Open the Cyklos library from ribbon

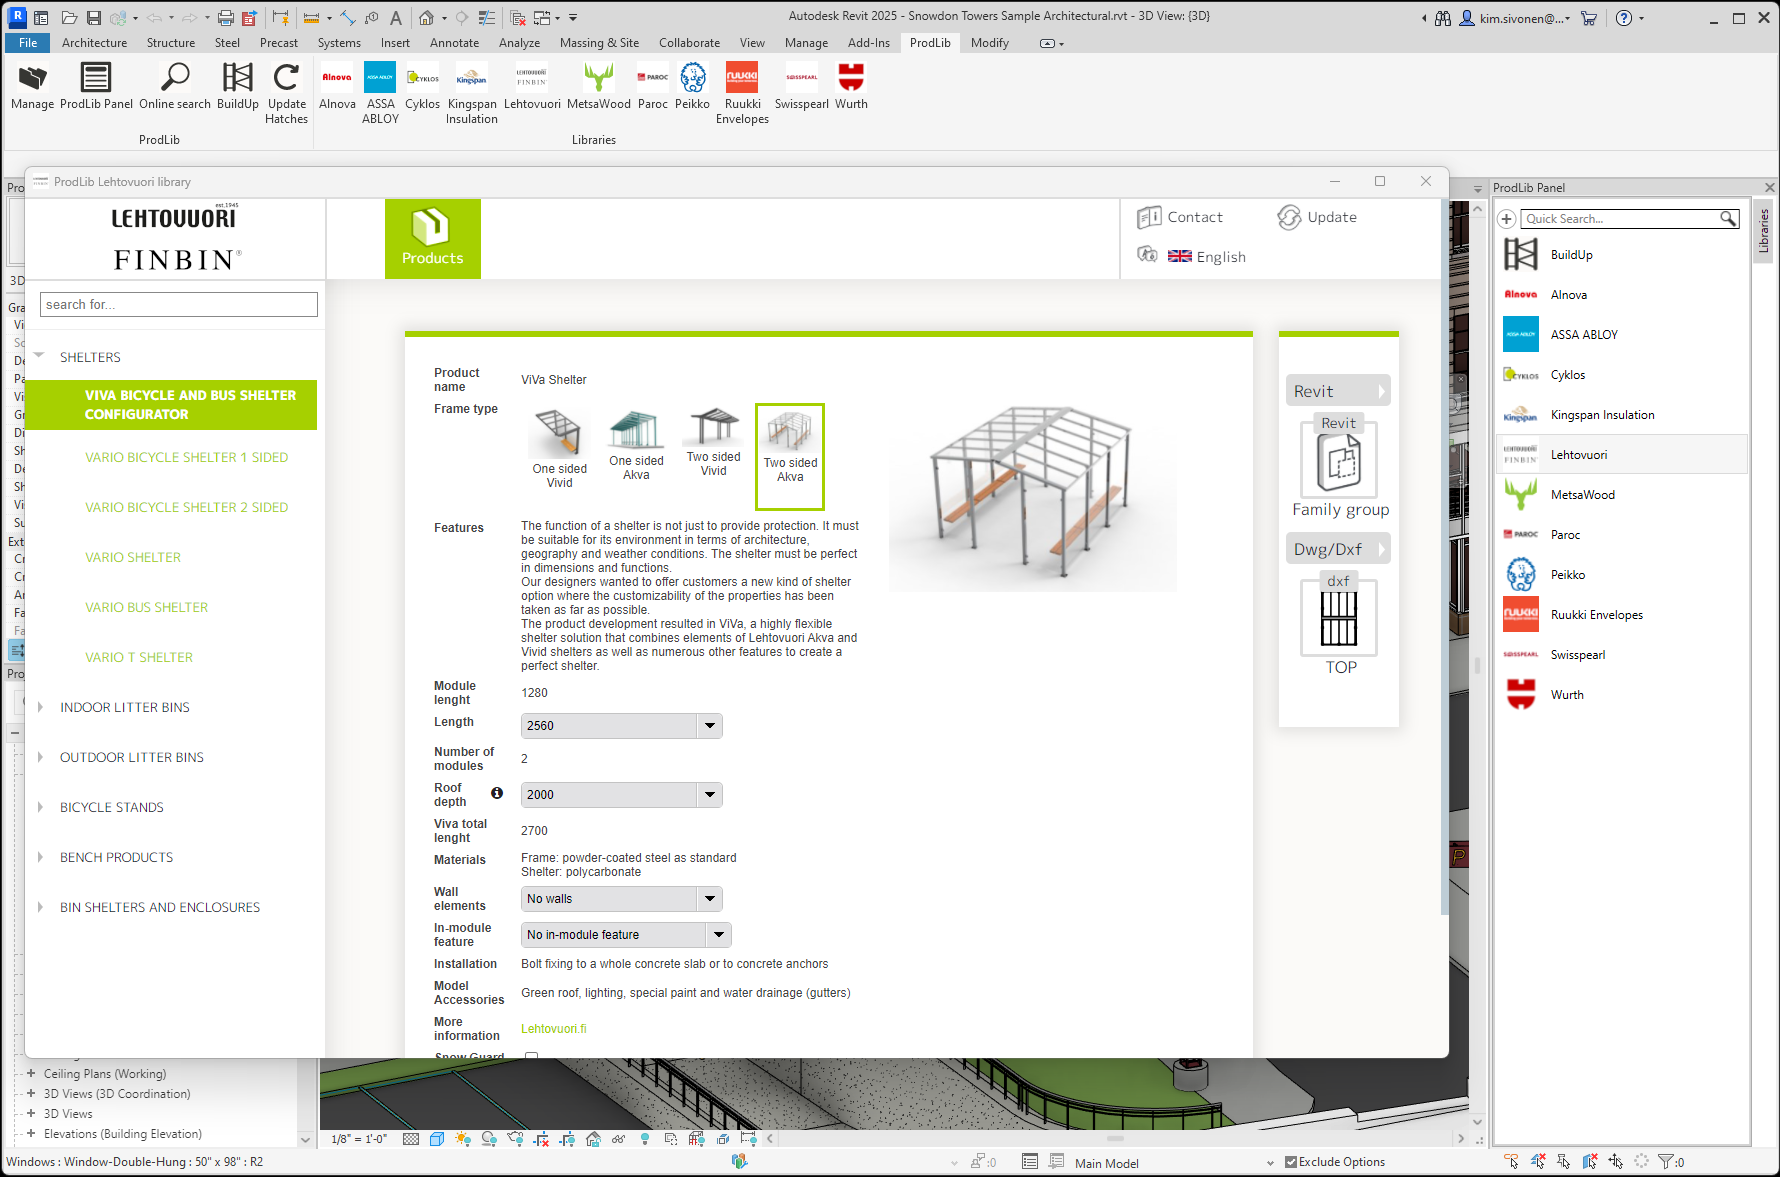(x=422, y=86)
